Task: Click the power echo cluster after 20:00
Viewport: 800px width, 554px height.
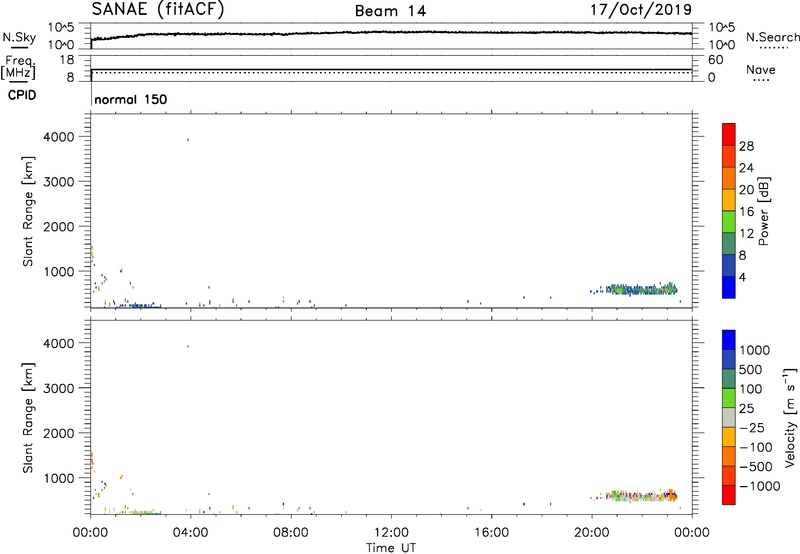Action: (641, 289)
